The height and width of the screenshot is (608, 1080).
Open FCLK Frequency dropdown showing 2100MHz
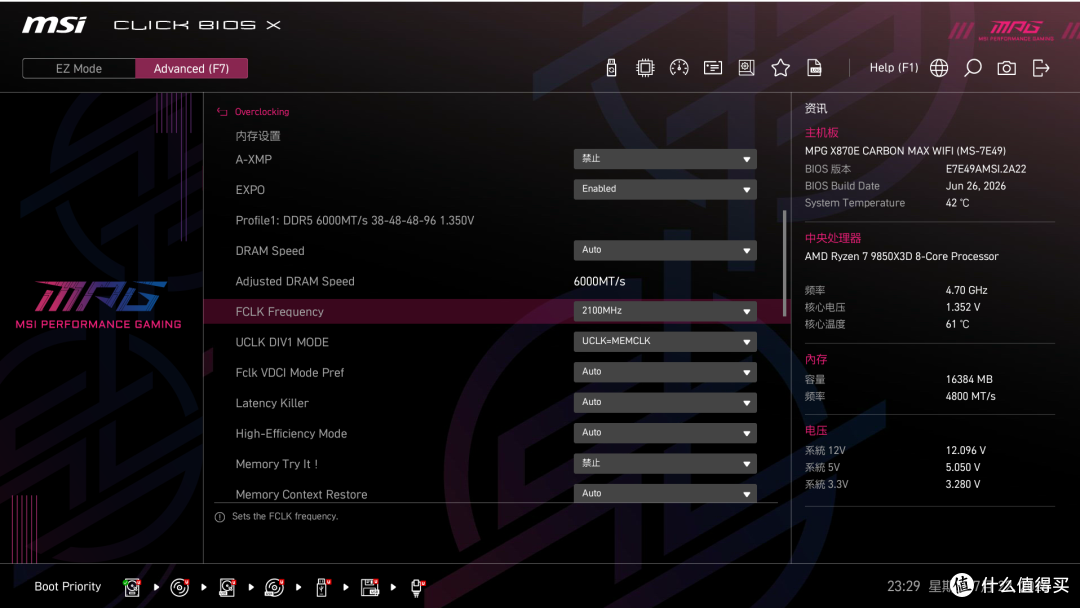tap(665, 311)
